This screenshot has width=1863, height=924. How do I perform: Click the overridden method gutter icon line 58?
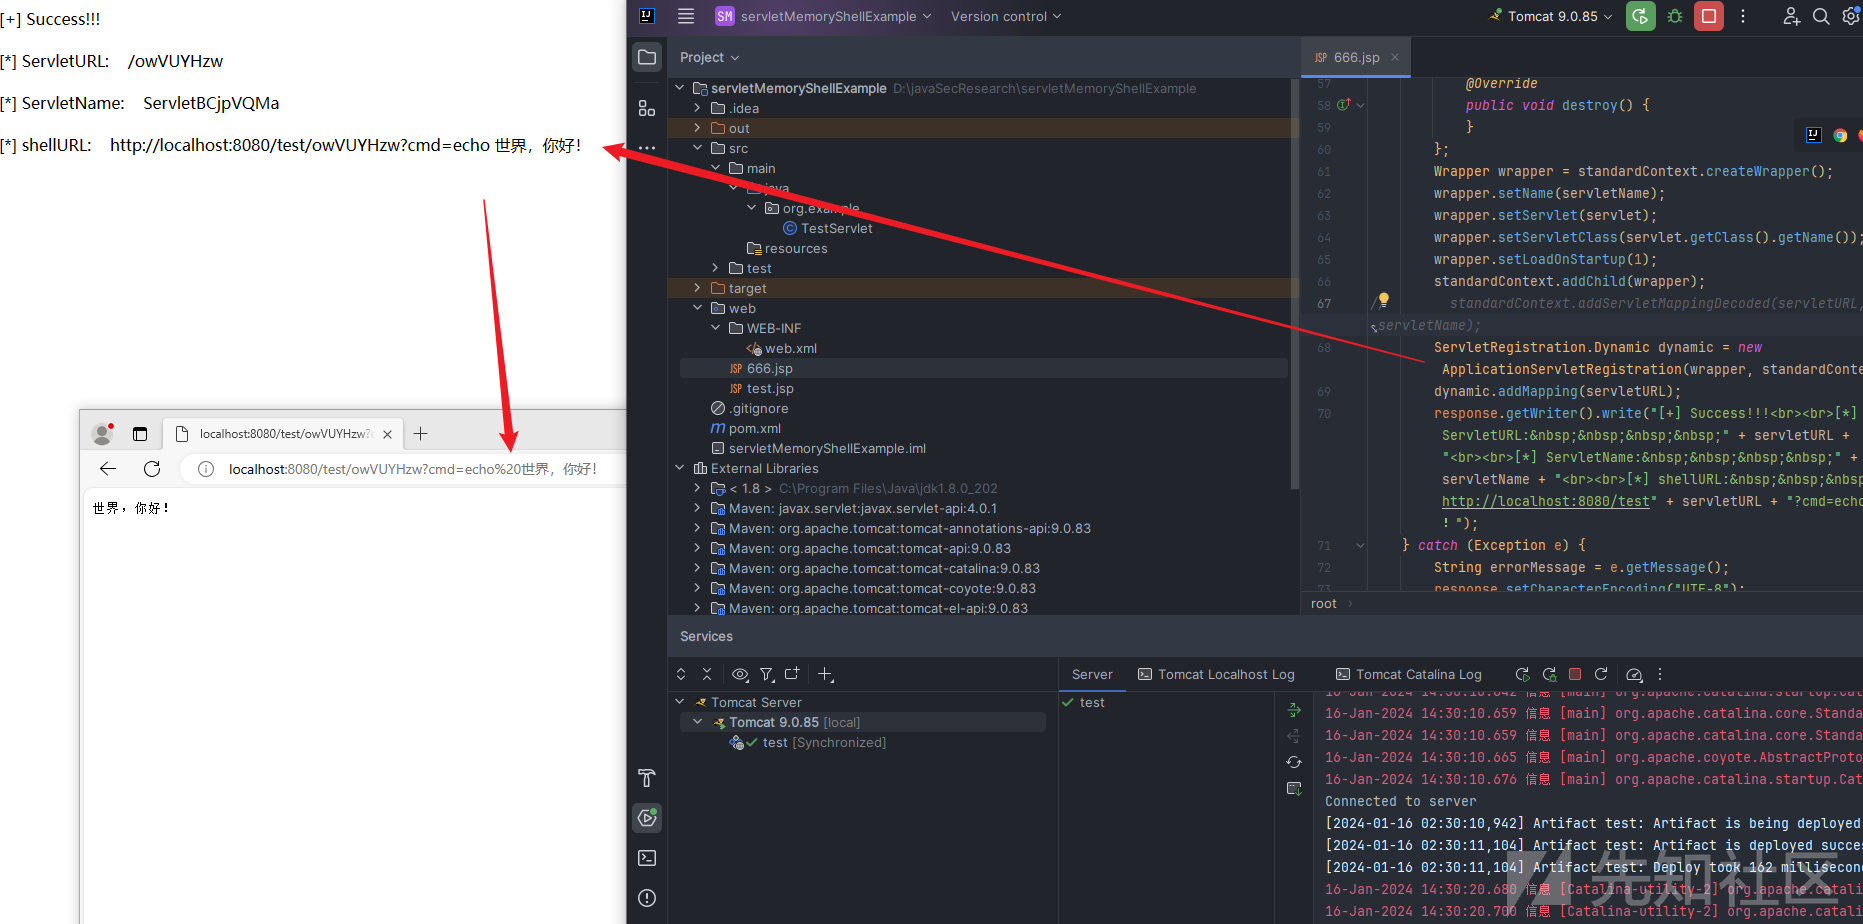(1343, 105)
